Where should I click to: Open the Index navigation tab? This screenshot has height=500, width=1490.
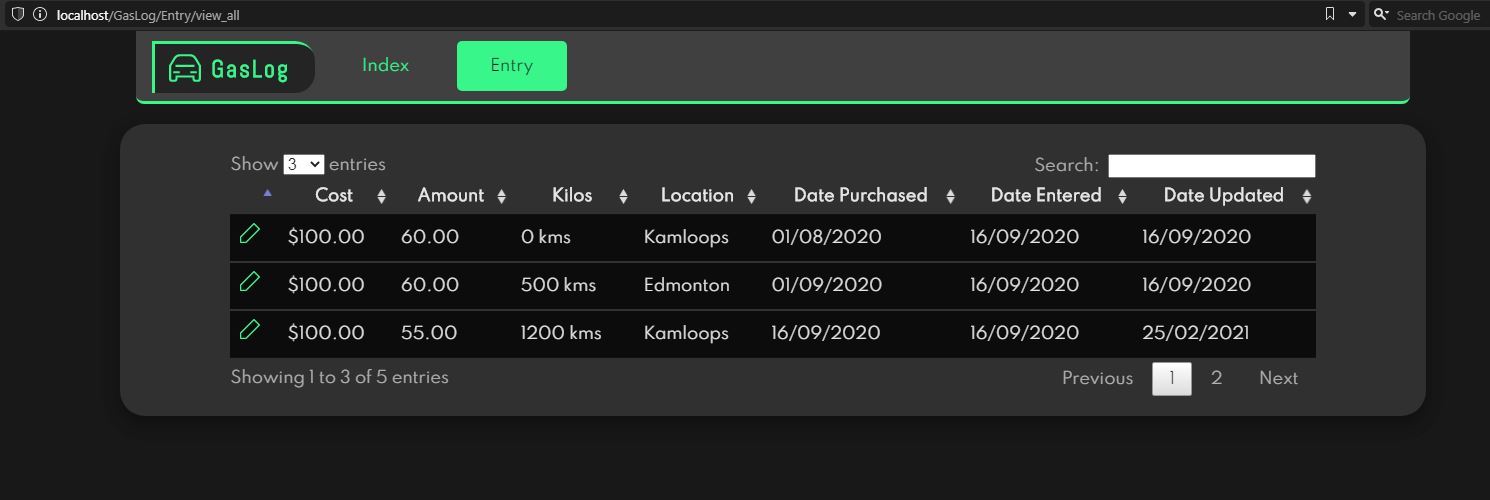386,66
